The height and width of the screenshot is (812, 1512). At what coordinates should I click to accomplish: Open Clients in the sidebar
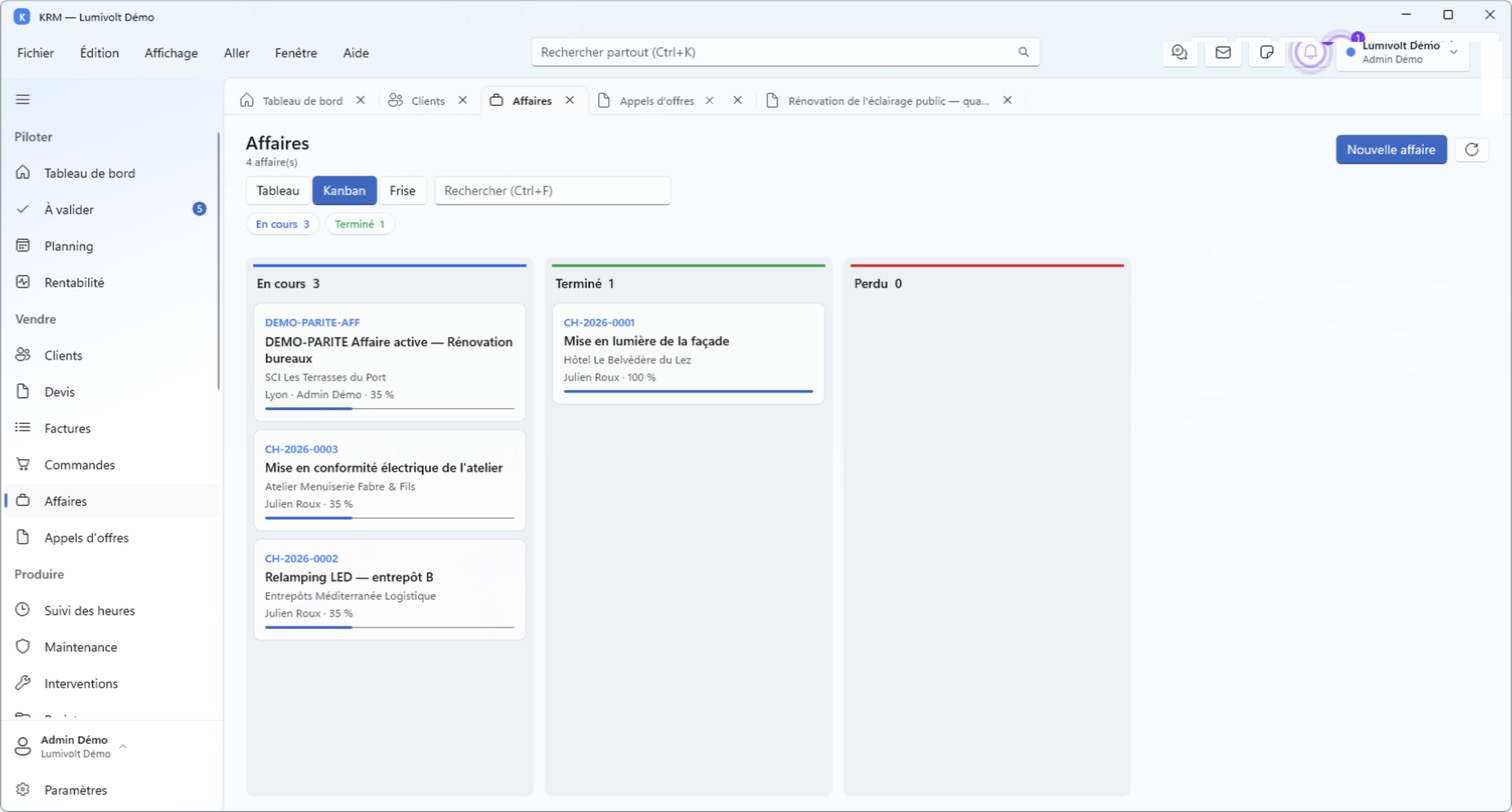point(110,355)
